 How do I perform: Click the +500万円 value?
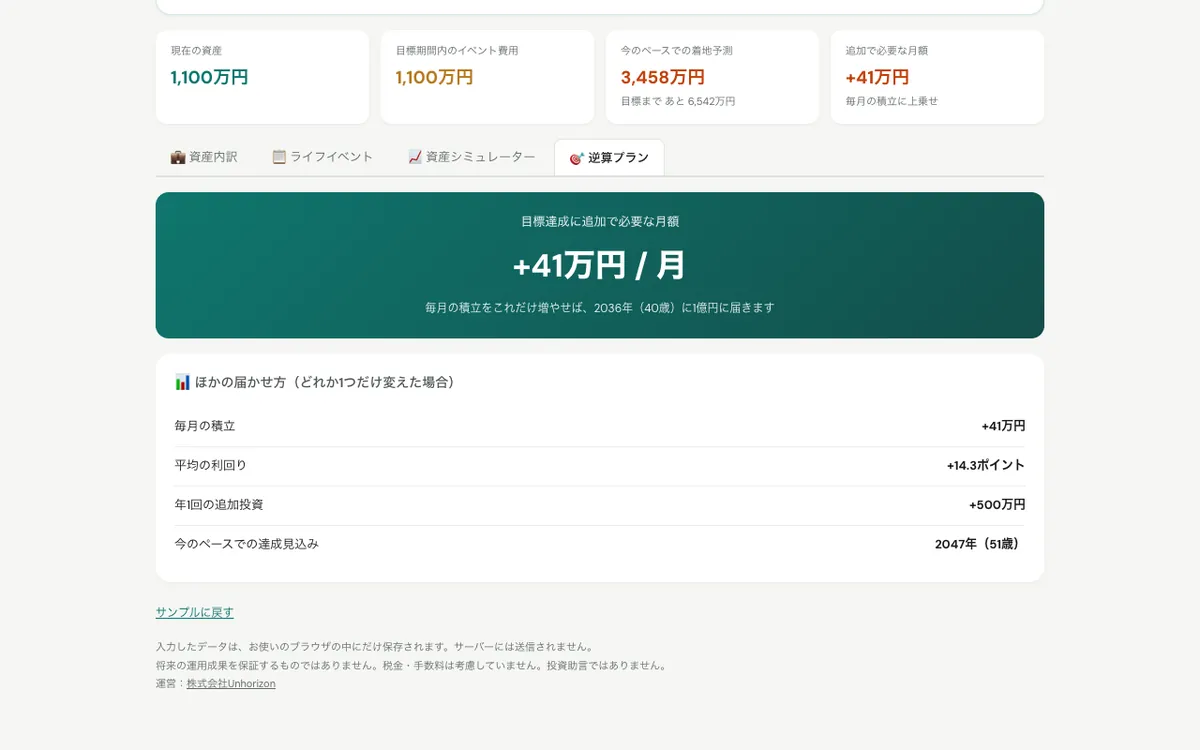997,505
